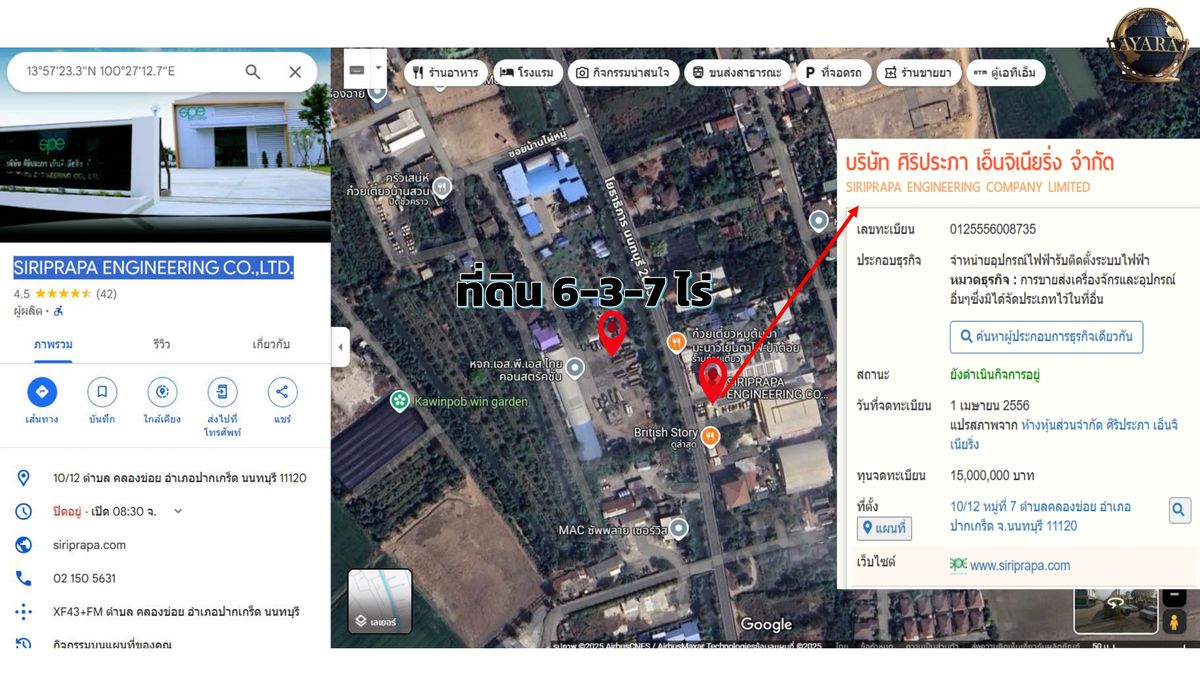Click the Kawinpob win garden marker
1200x675 pixels.
click(400, 401)
